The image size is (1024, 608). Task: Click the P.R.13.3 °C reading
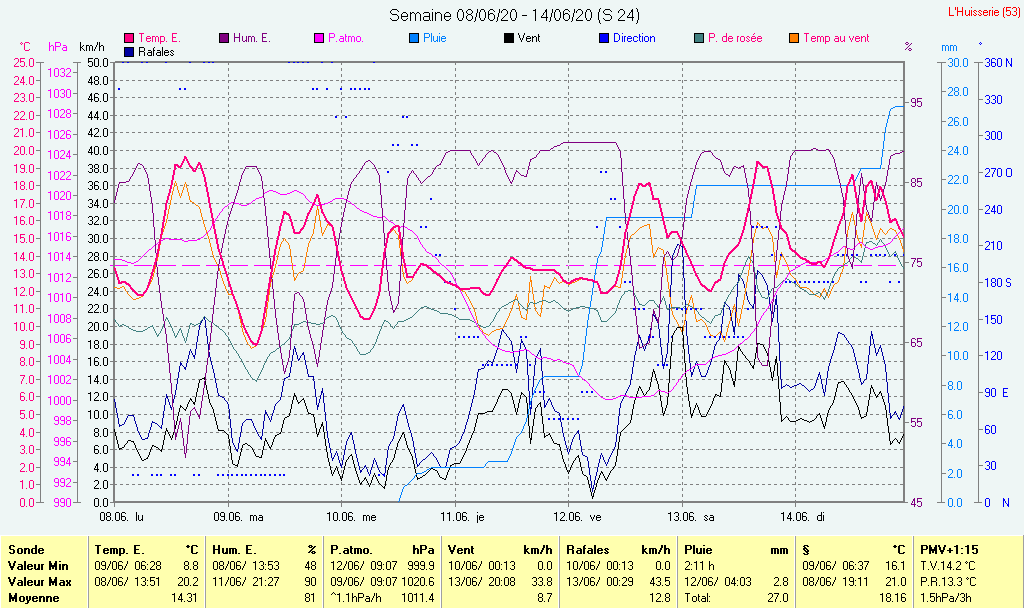coord(948,582)
